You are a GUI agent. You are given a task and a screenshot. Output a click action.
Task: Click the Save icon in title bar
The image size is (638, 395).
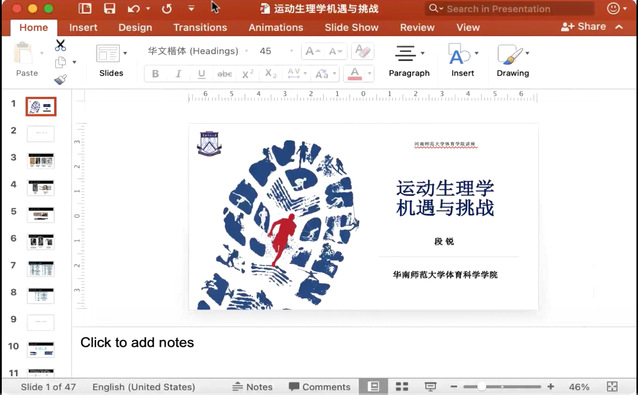(109, 9)
